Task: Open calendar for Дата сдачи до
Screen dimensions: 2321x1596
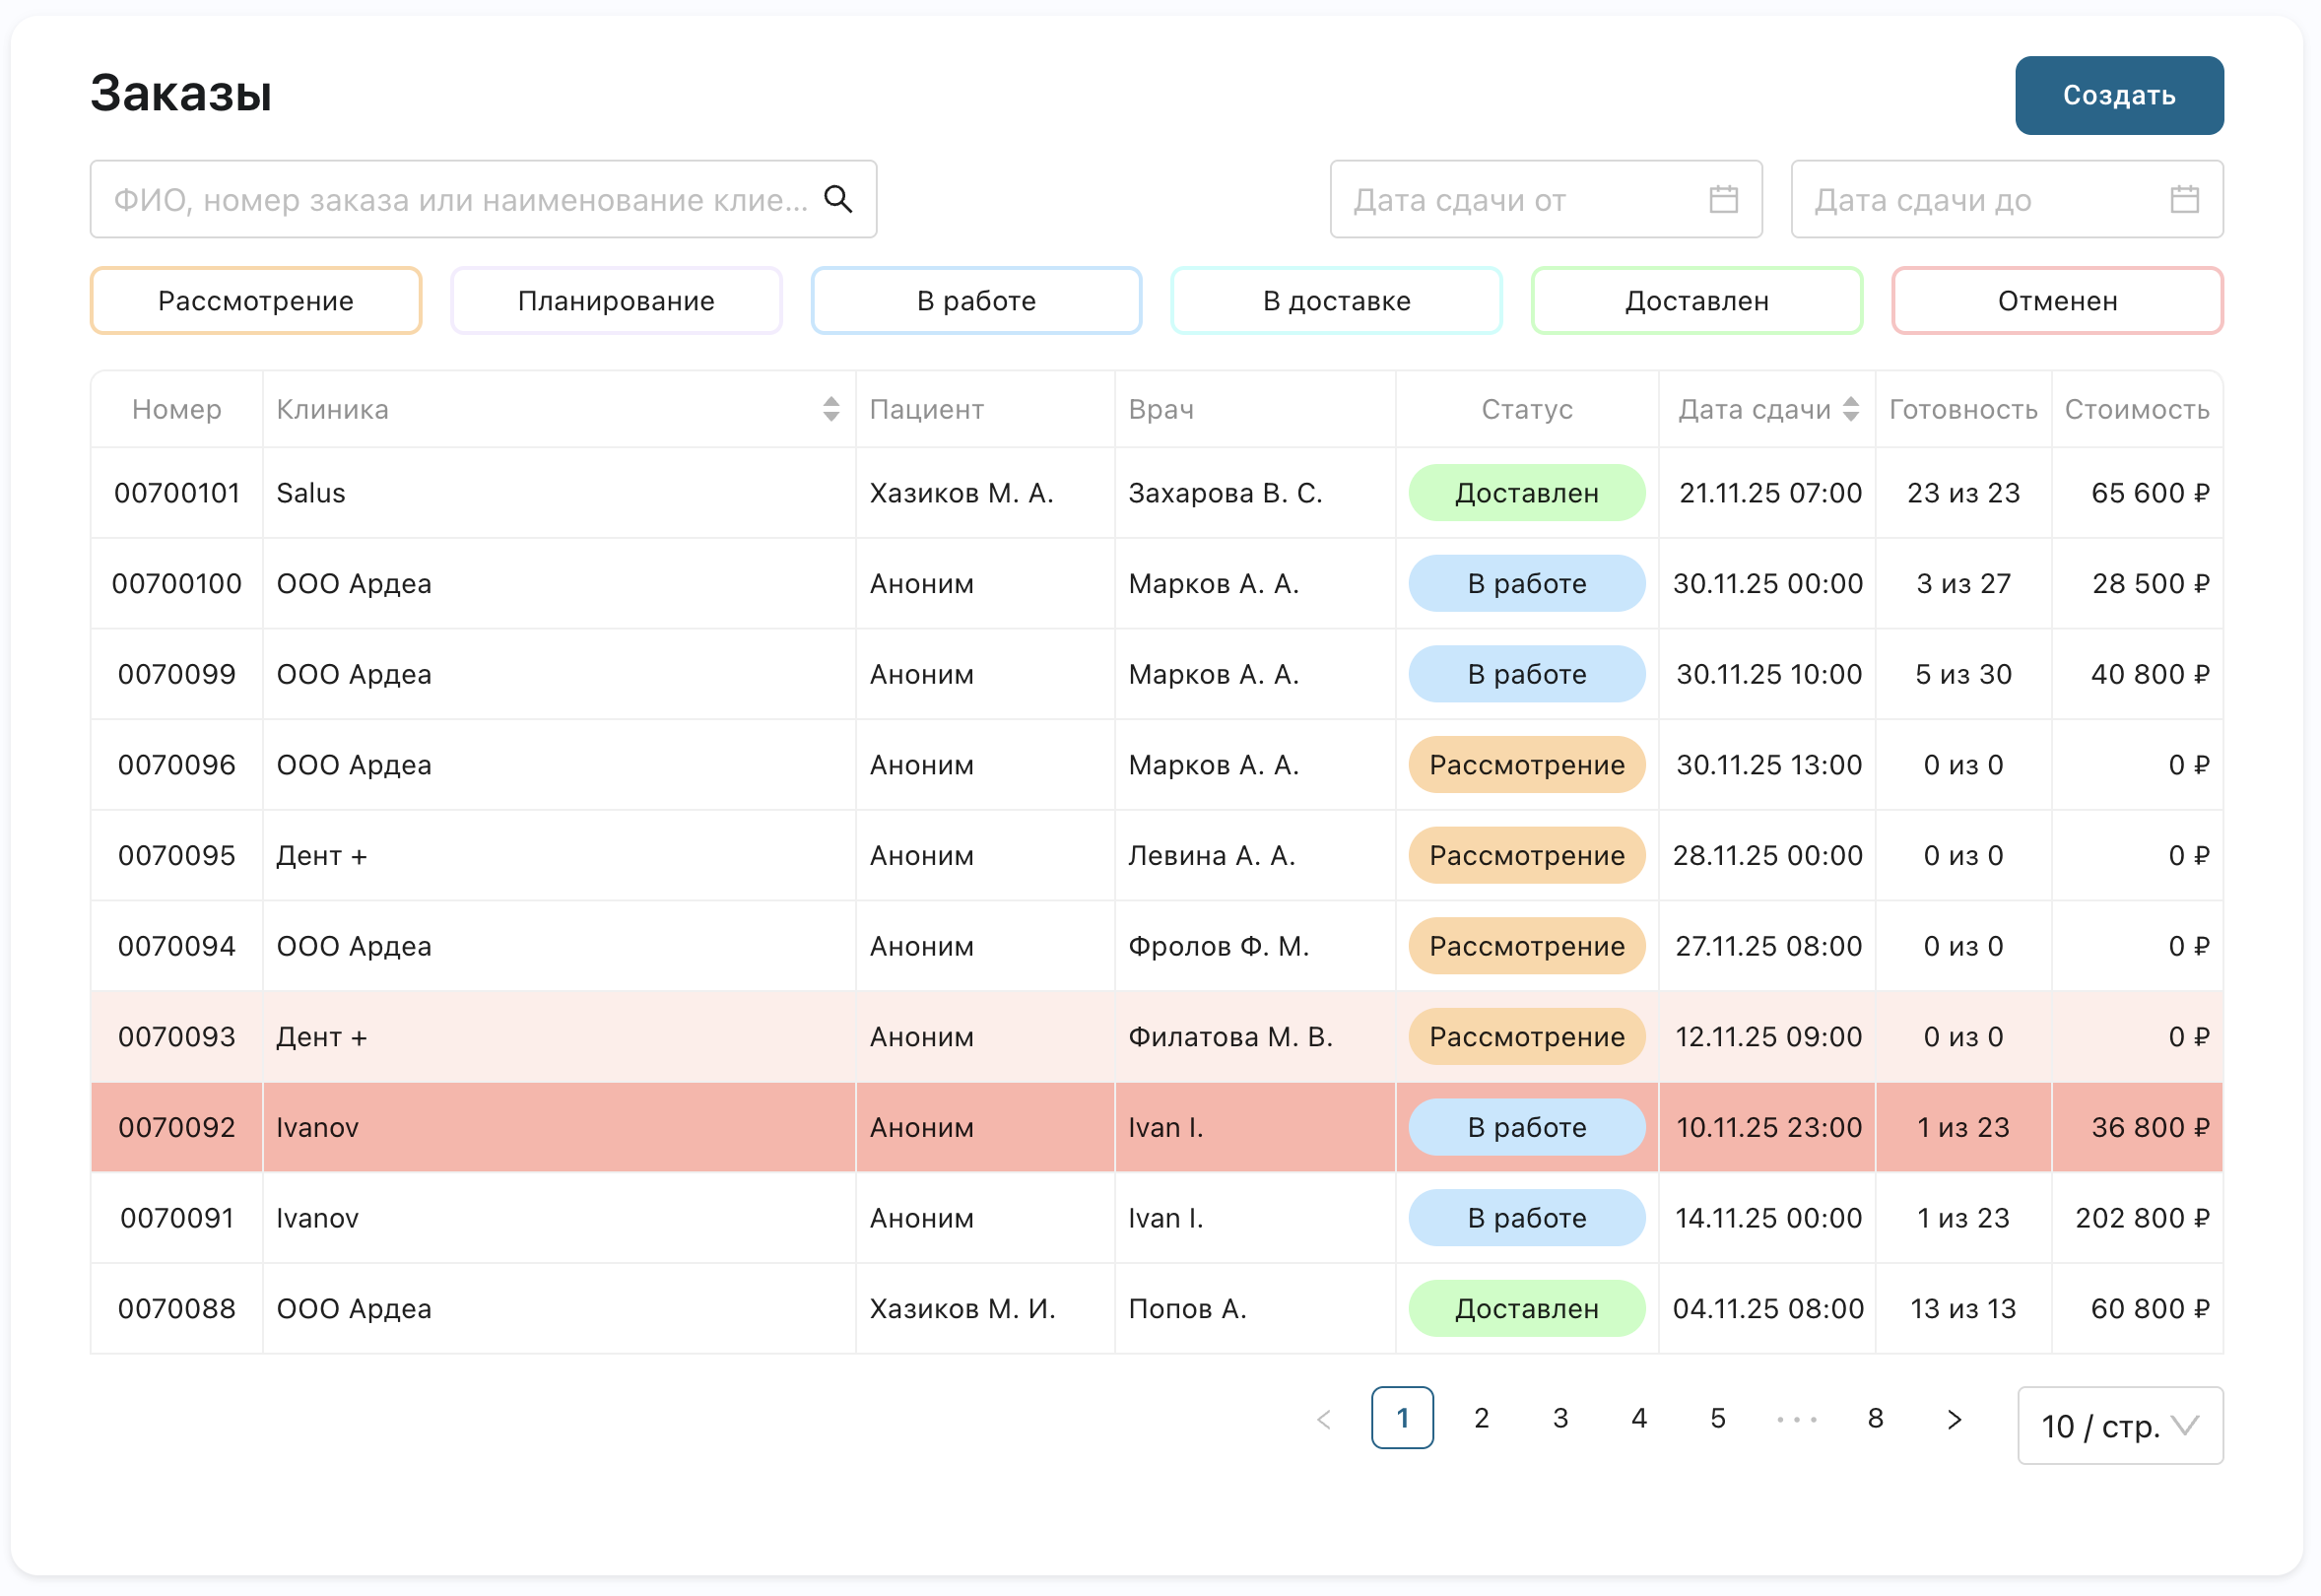Action: click(2183, 199)
